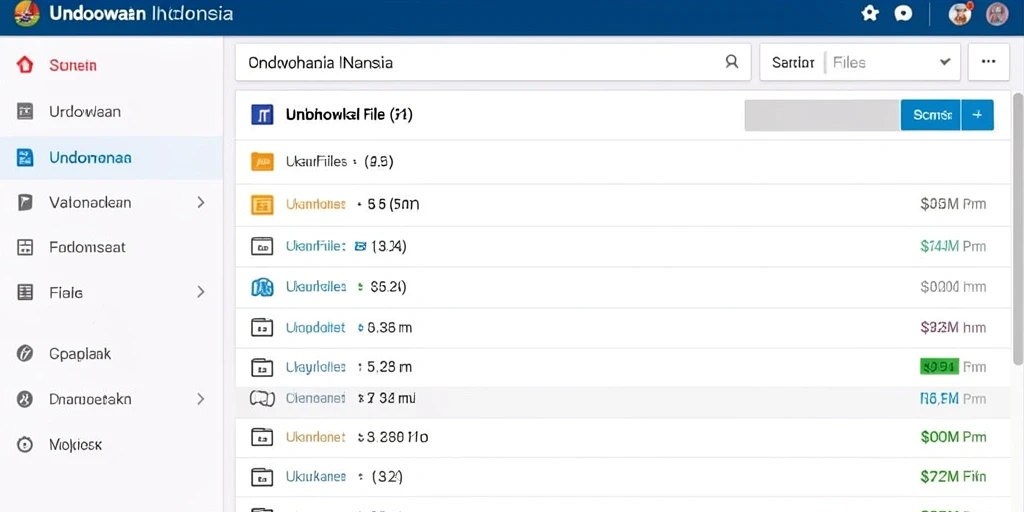Expand the Fiale sidebar section
The image size is (1024, 512).
(x=200, y=292)
